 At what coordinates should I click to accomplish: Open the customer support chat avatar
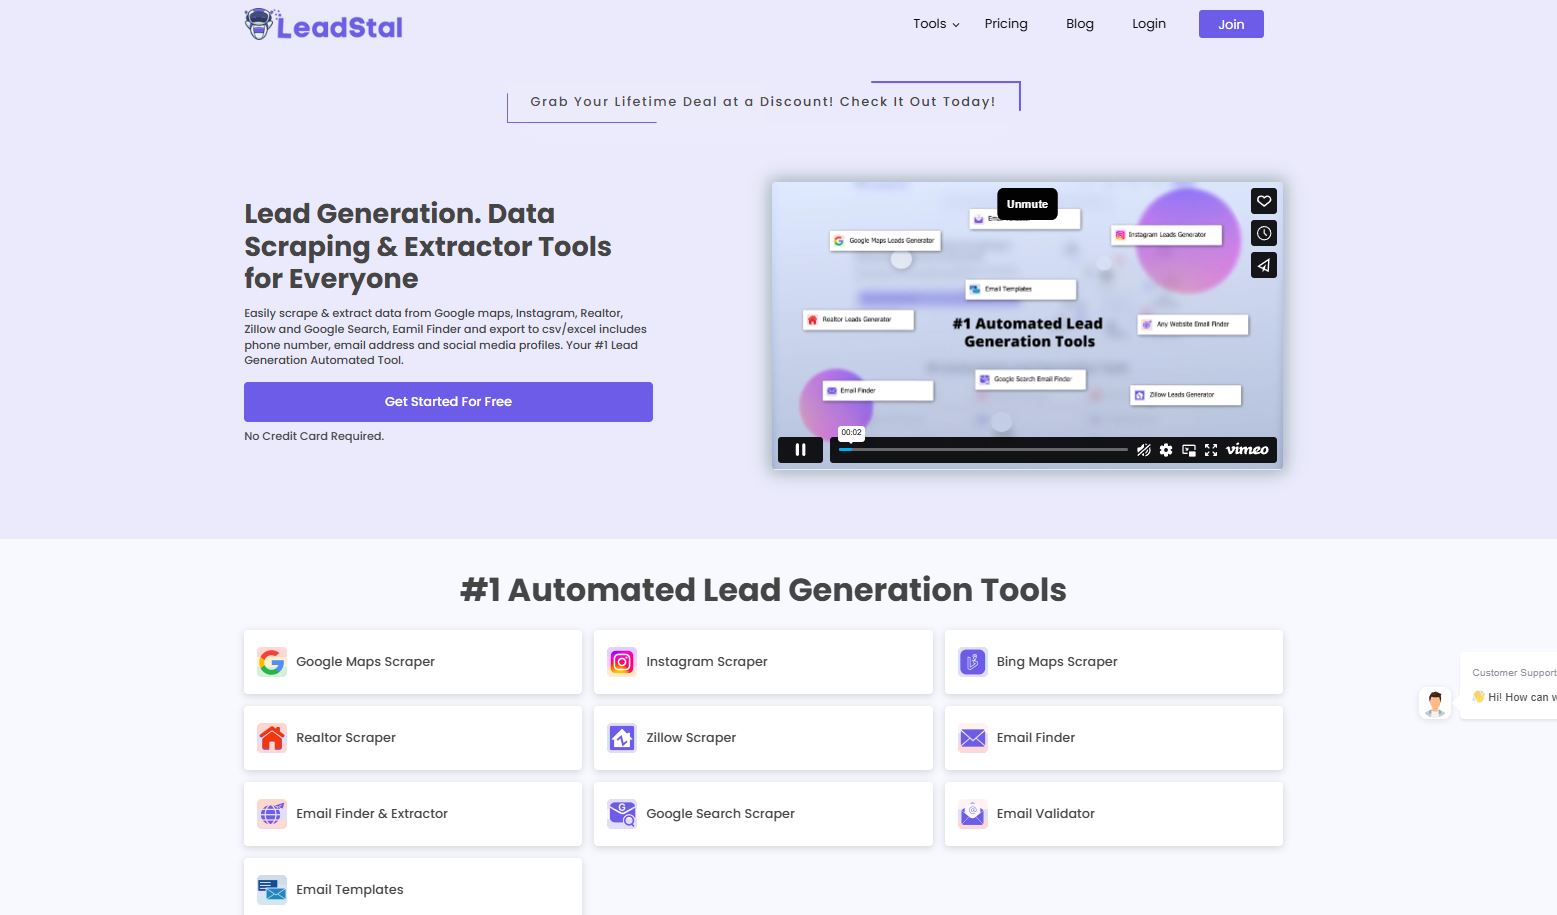pyautogui.click(x=1435, y=703)
